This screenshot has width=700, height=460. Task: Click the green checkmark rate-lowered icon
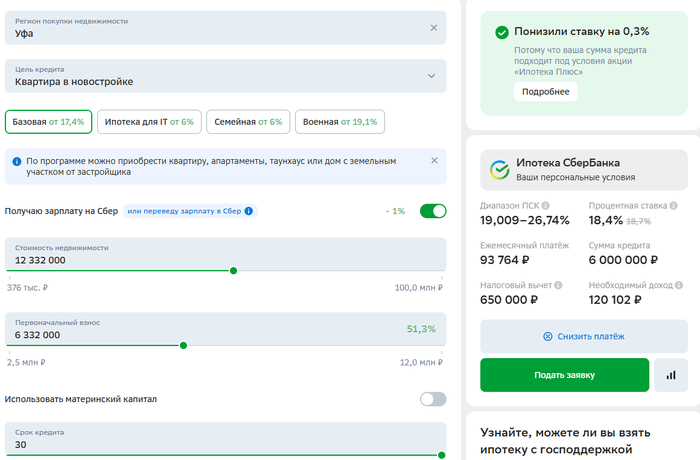click(x=501, y=33)
